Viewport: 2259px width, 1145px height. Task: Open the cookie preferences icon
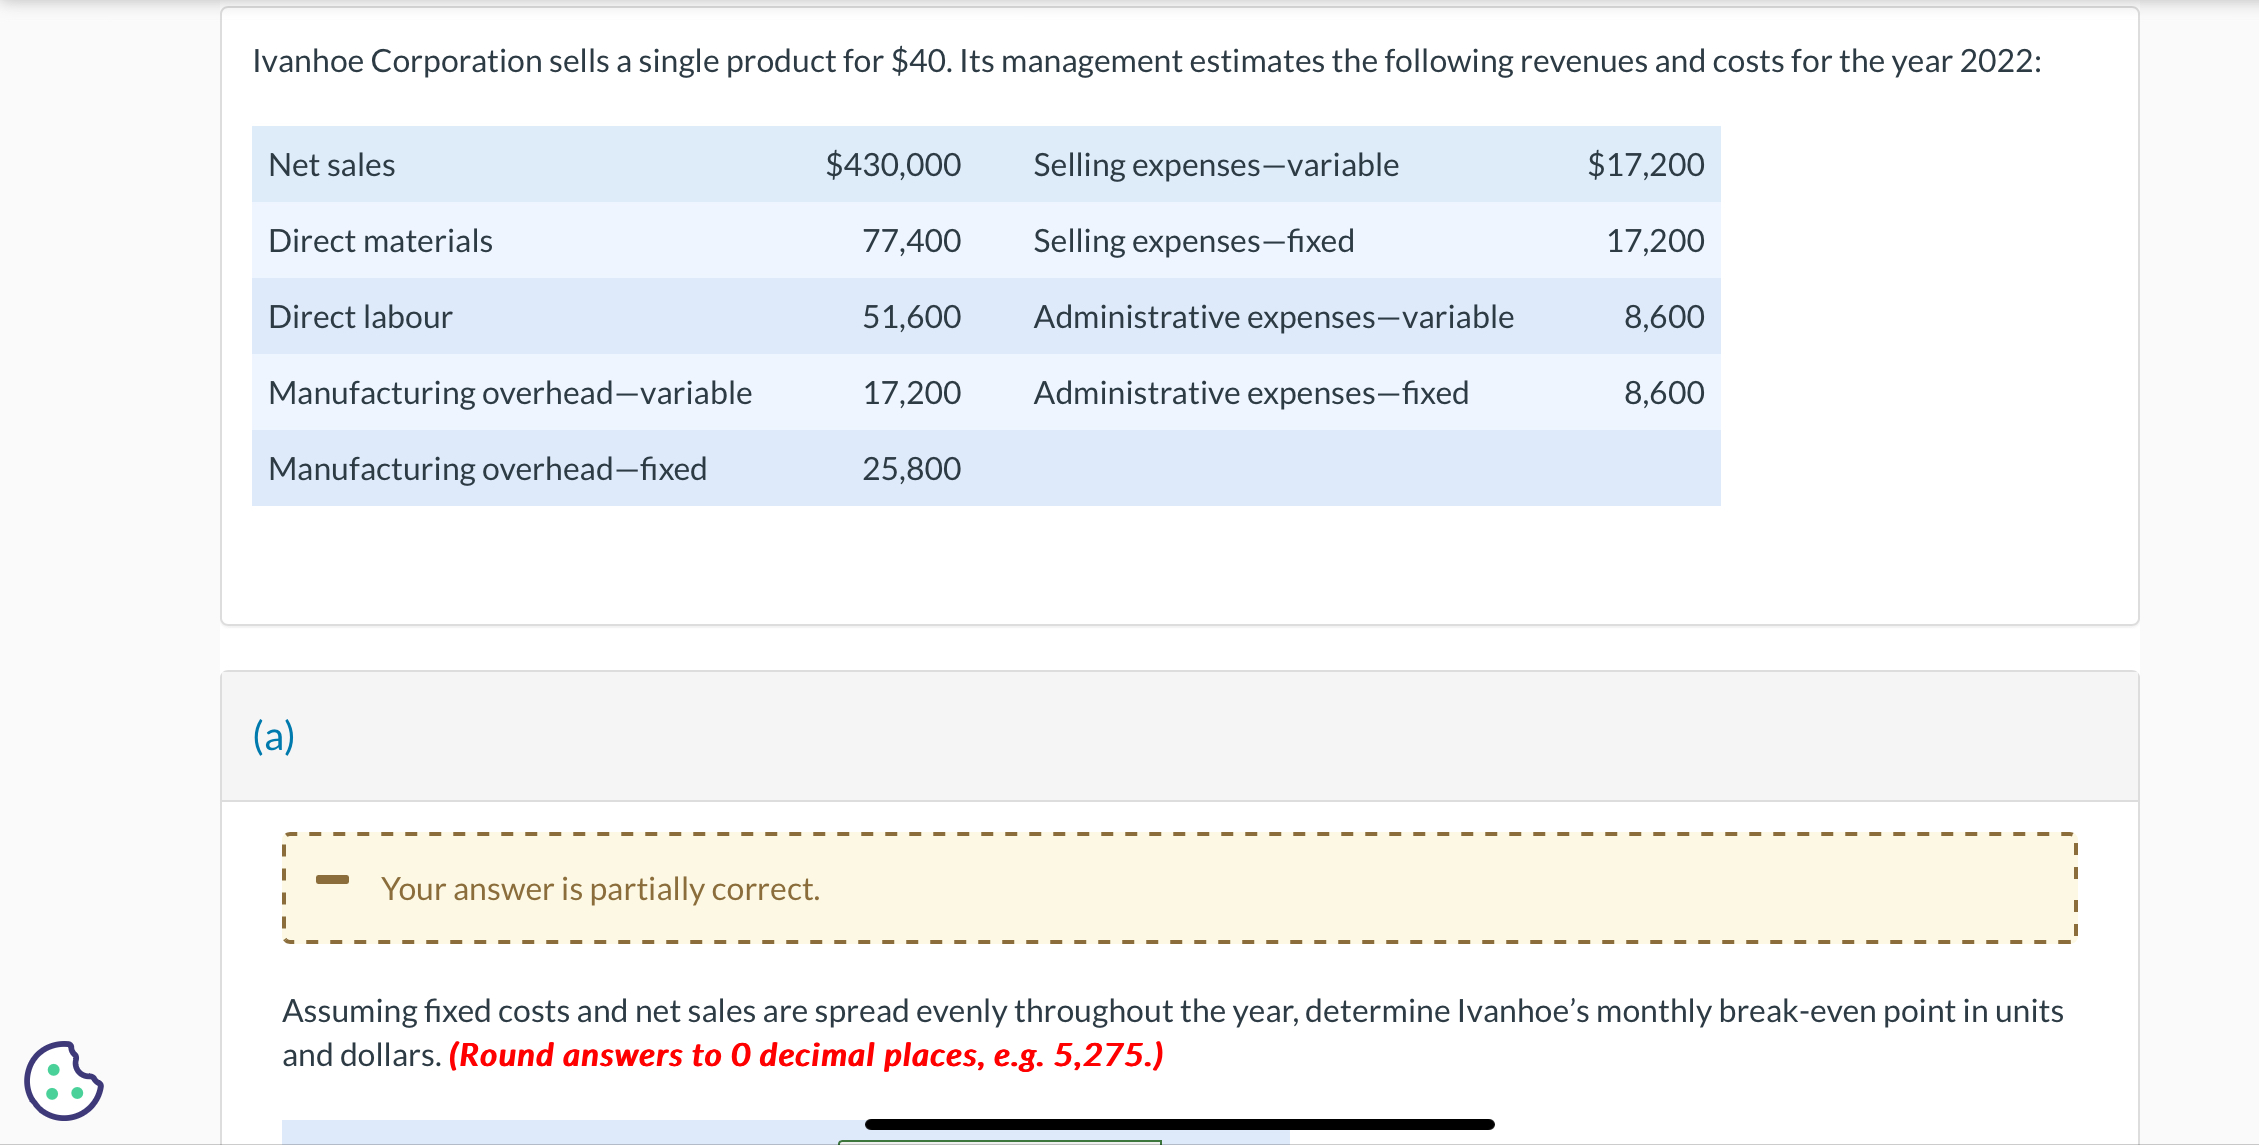63,1081
